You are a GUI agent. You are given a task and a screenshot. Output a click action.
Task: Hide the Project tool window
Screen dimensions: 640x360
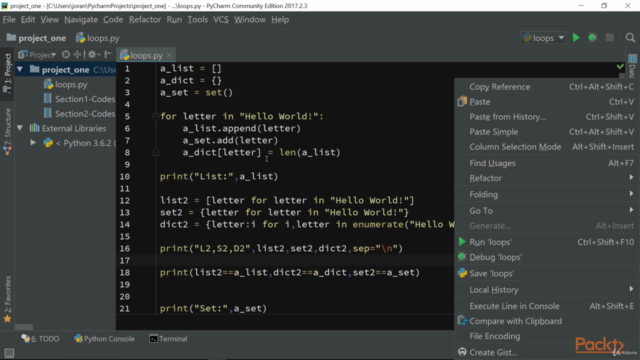[x=108, y=54]
